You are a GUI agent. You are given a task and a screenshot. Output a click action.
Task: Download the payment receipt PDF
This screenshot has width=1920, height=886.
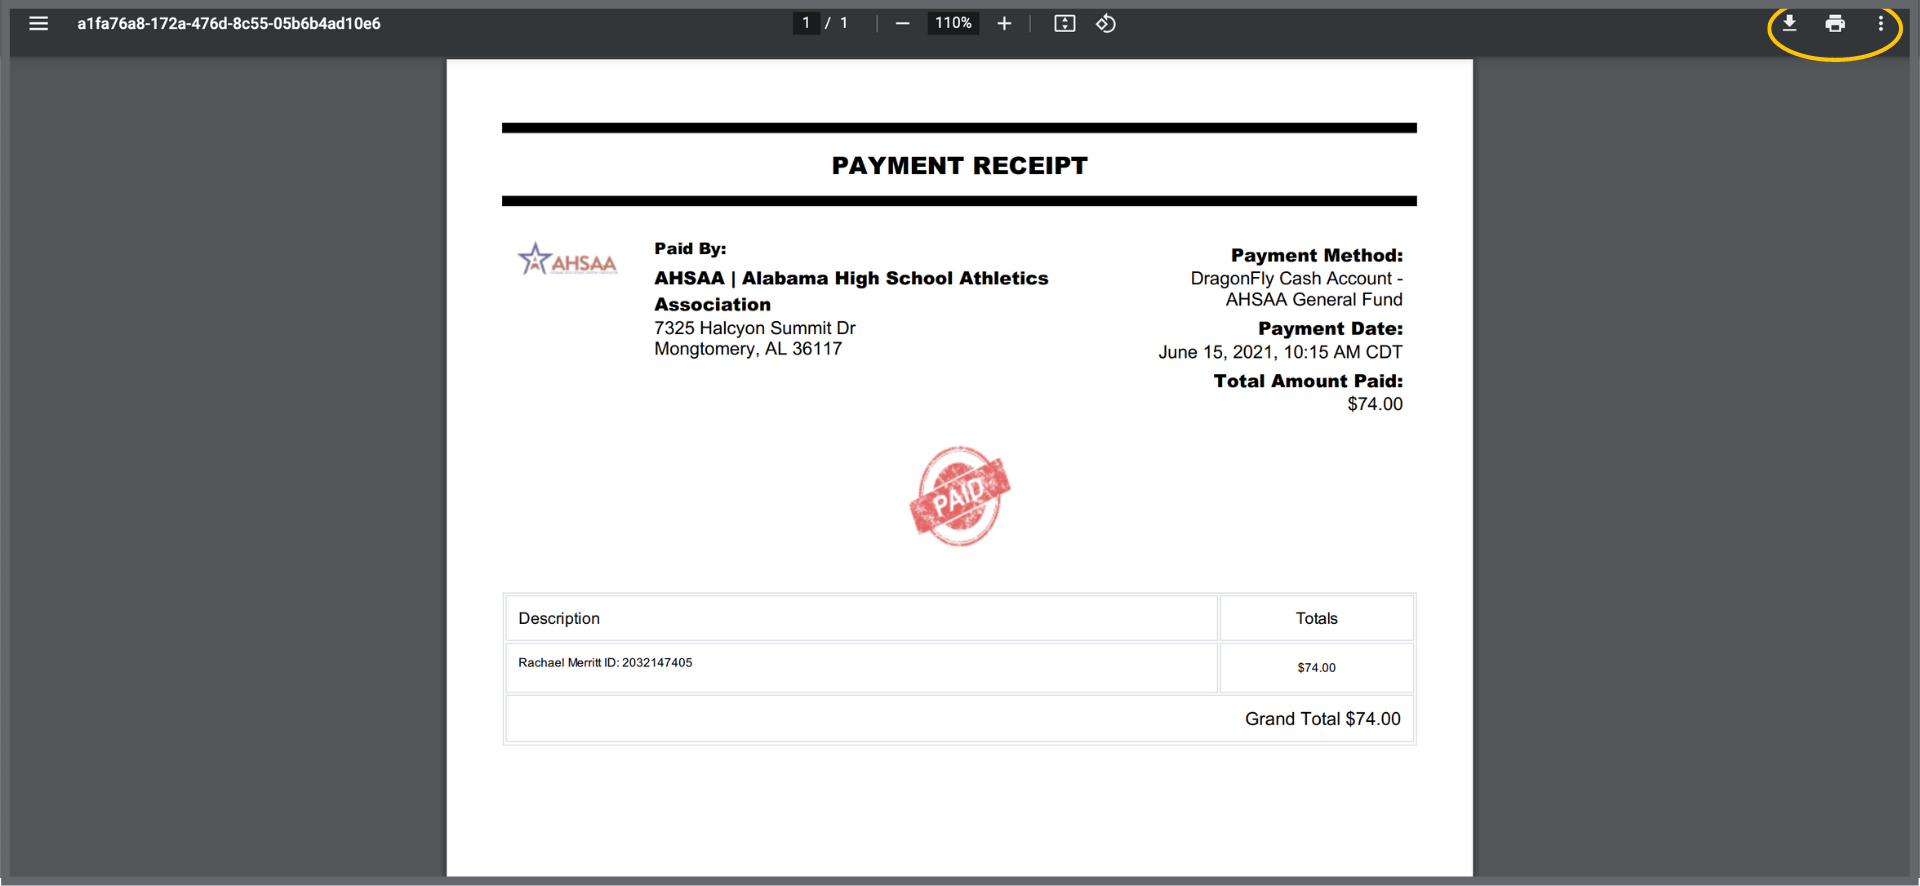(1789, 23)
